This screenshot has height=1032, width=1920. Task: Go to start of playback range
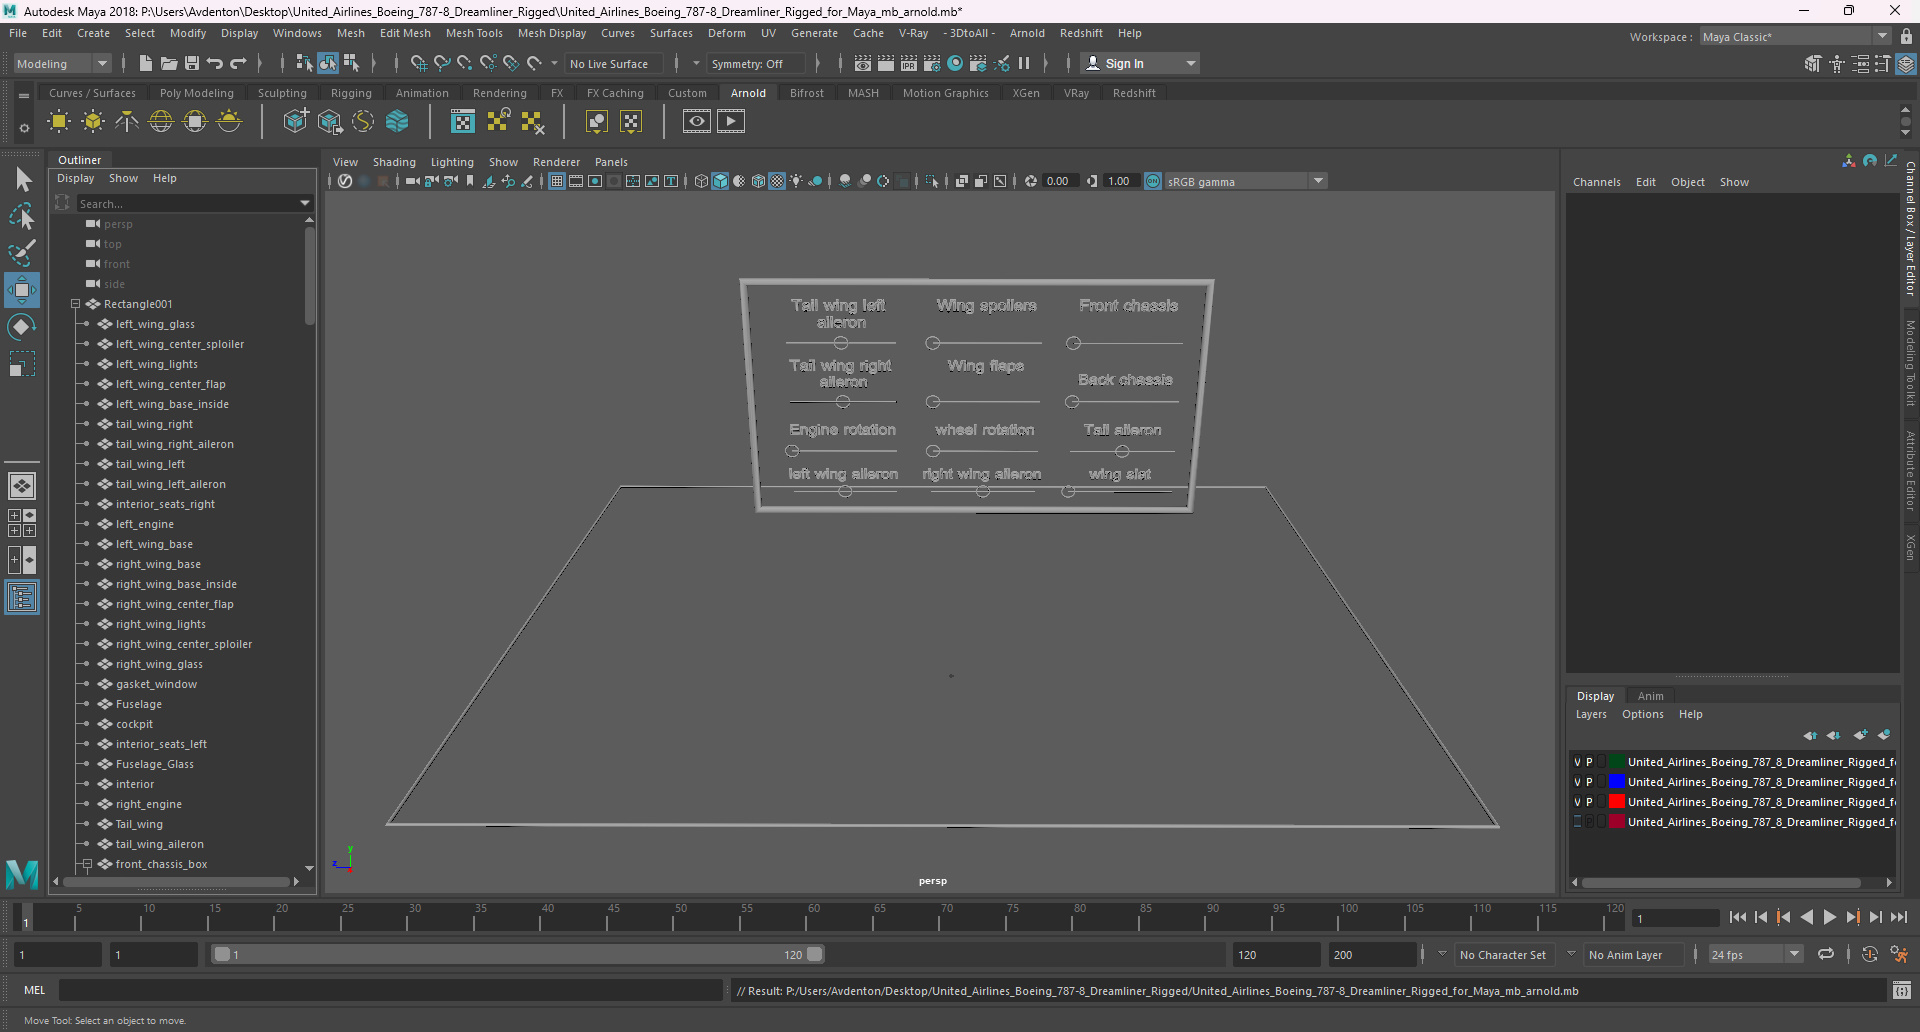coord(1737,917)
